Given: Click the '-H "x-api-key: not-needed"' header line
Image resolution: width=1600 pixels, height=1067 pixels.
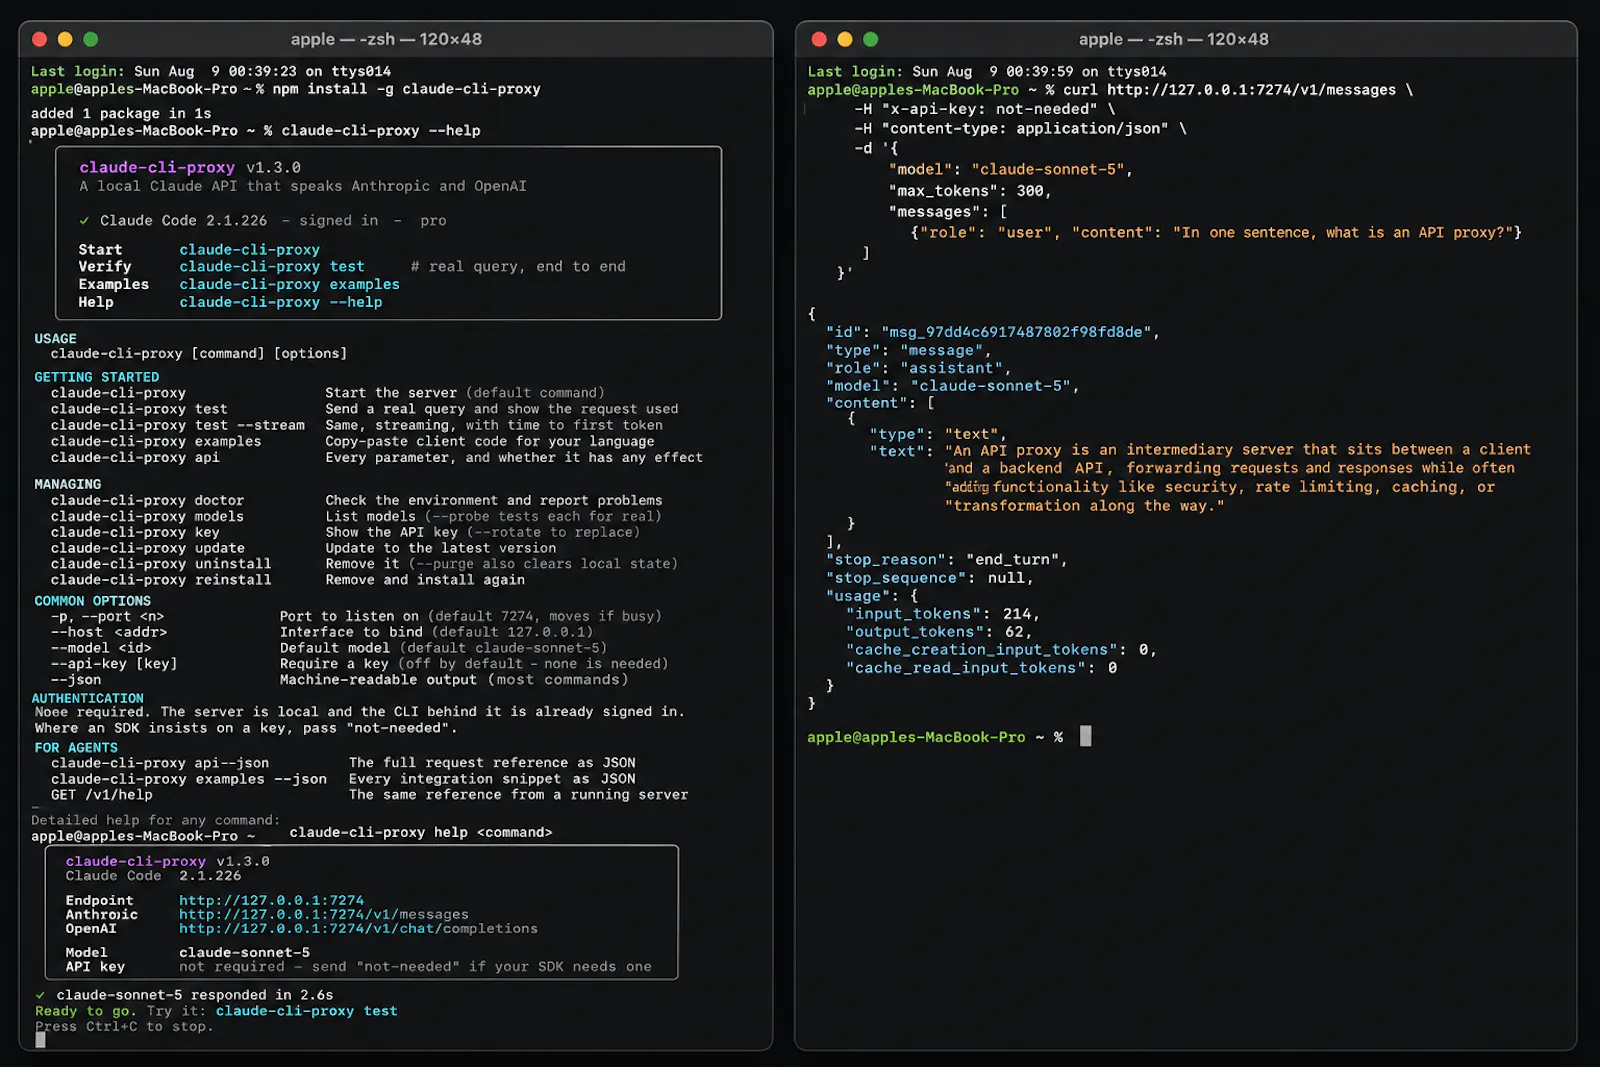Looking at the screenshot, I should coord(984,109).
